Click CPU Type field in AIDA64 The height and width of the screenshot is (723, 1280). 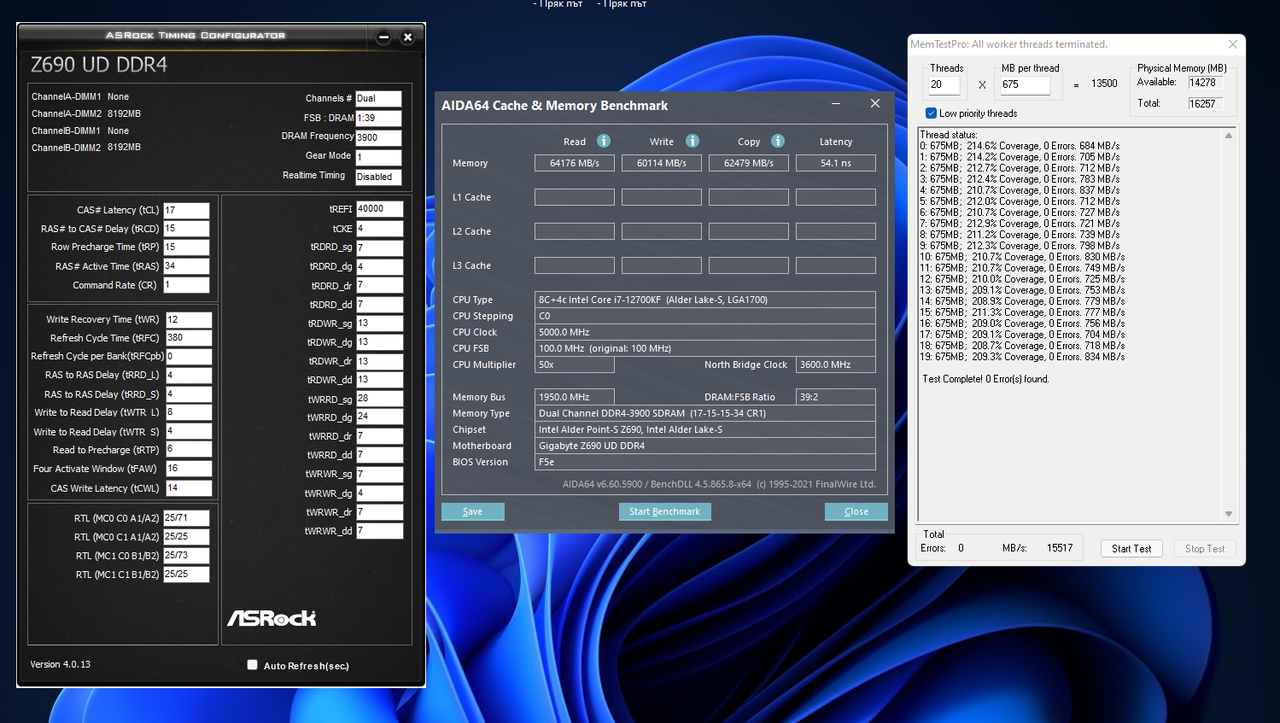(705, 300)
